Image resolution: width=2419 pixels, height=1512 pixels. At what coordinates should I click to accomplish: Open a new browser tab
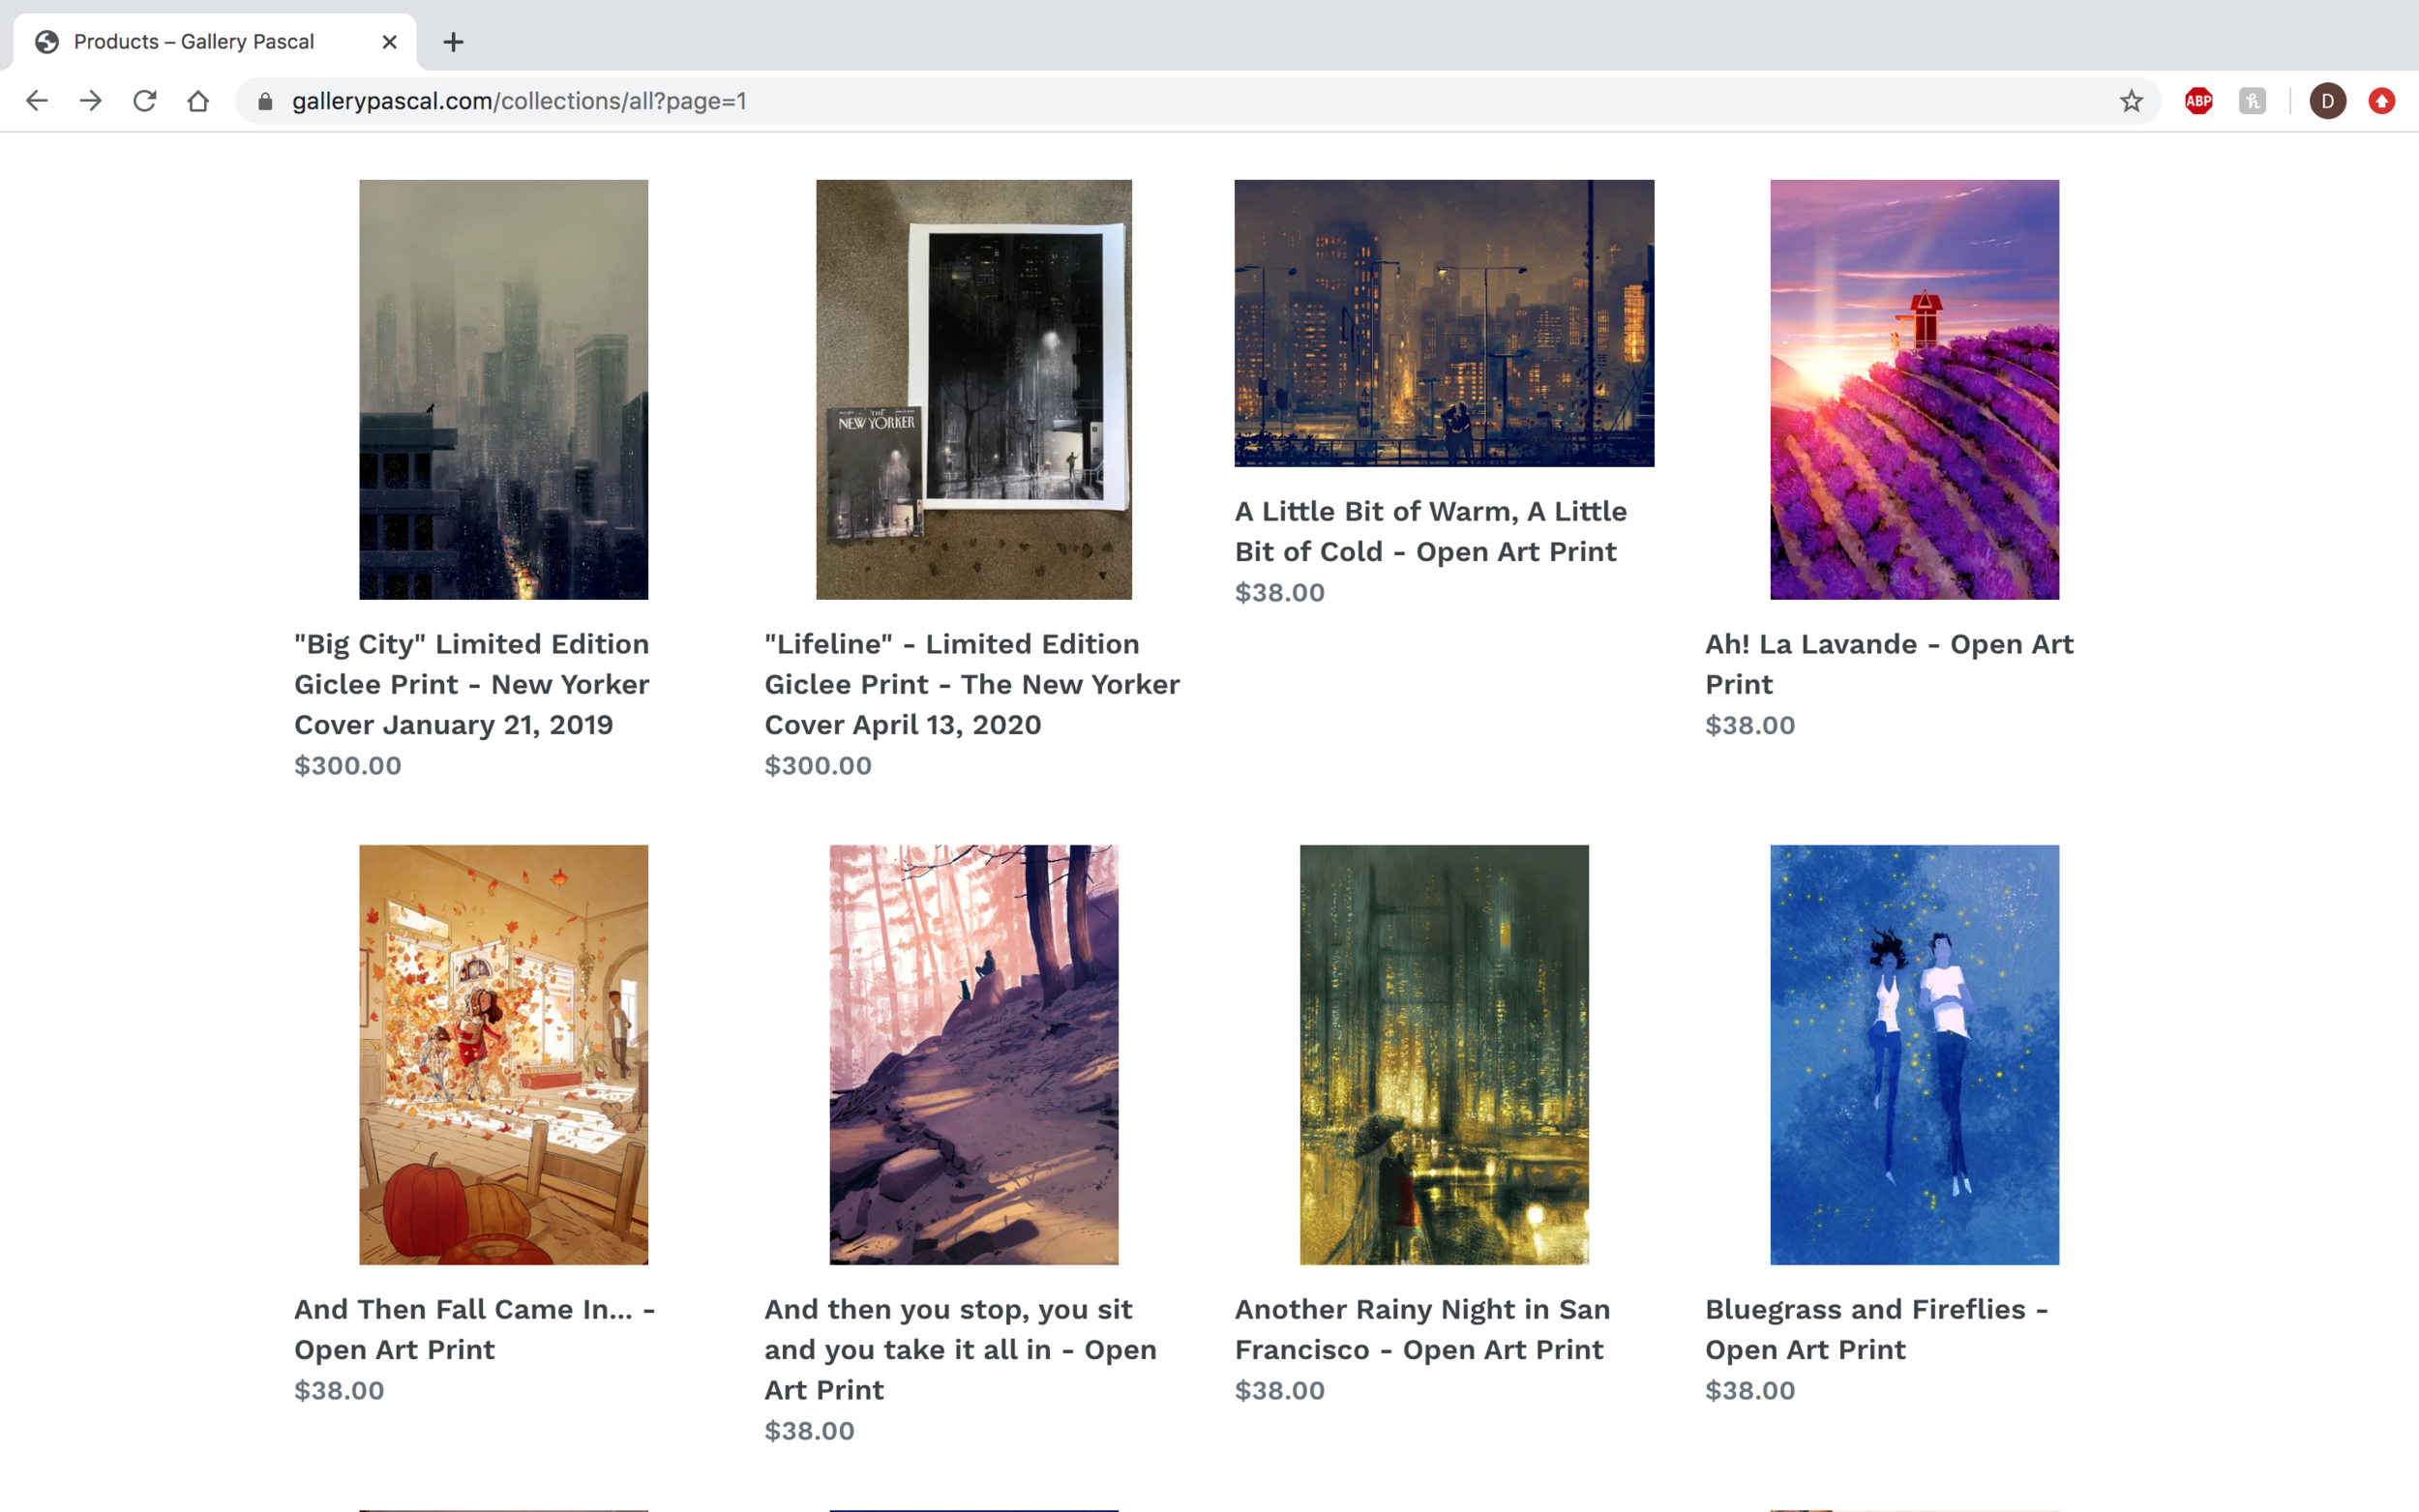pyautogui.click(x=453, y=42)
